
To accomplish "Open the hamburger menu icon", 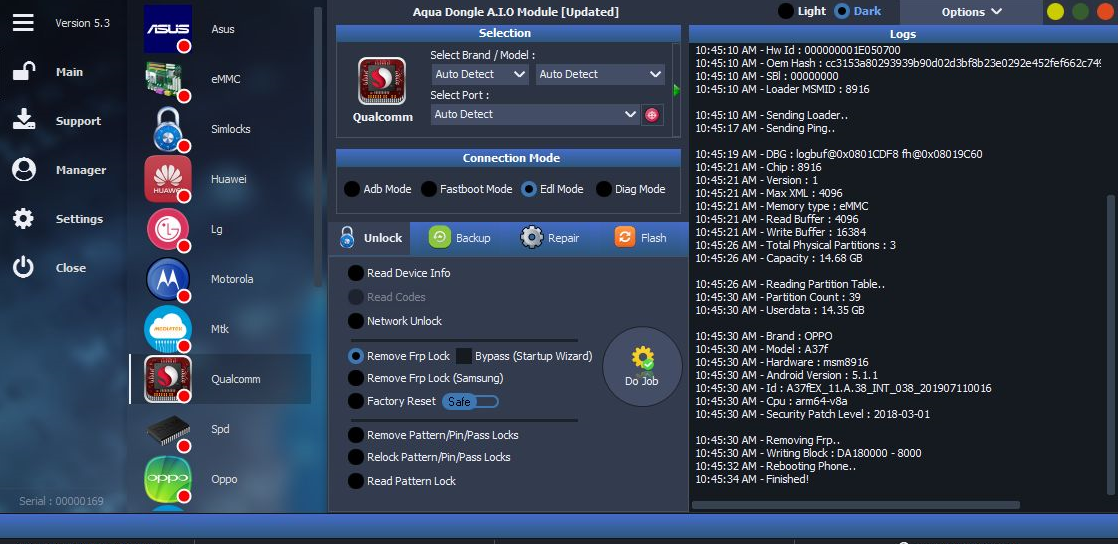I will (23, 22).
